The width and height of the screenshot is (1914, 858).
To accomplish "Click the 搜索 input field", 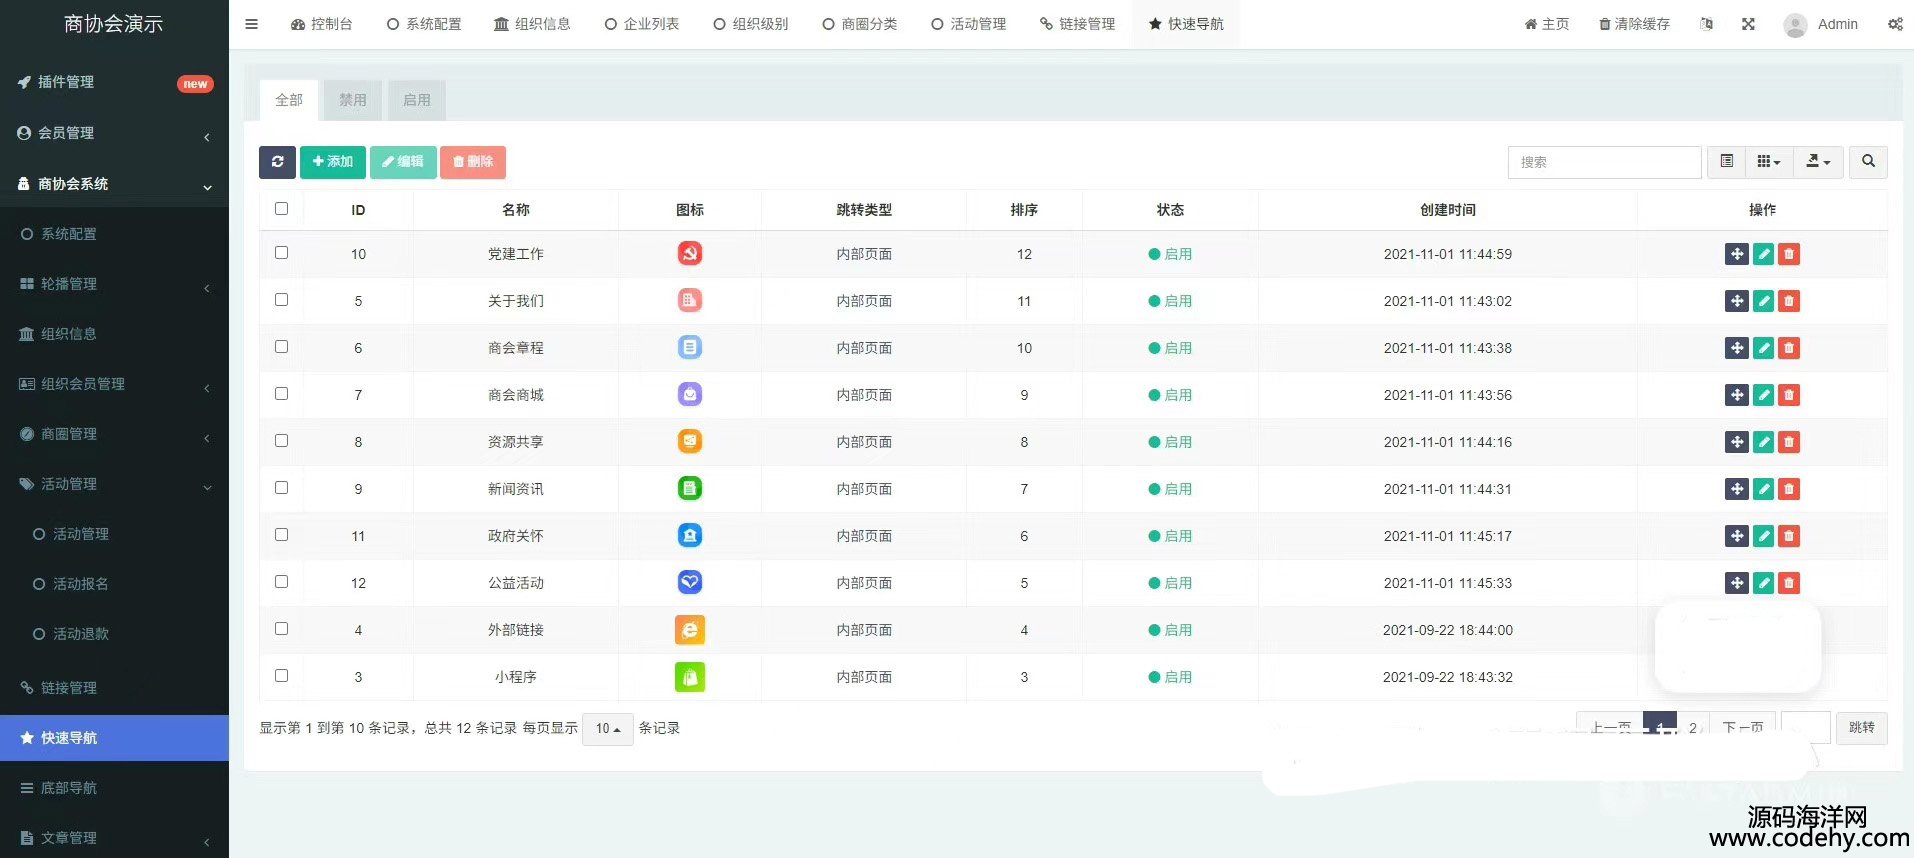I will 1603,162.
